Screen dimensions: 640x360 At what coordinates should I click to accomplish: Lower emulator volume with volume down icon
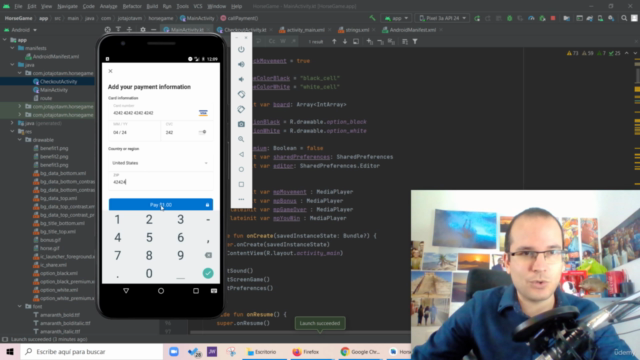(x=241, y=79)
